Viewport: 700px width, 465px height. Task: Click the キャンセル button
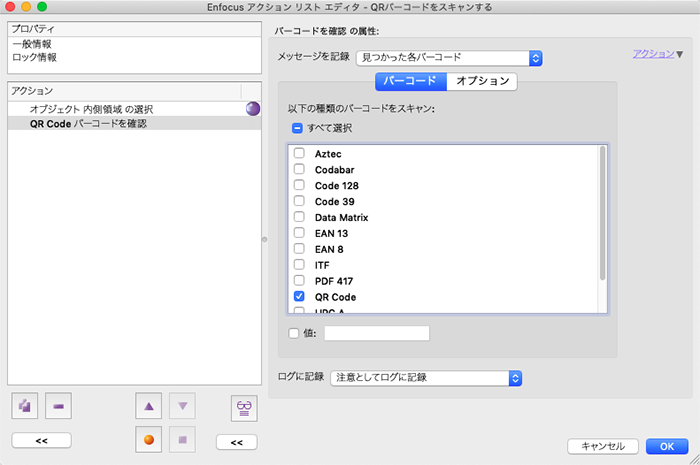coord(603,446)
